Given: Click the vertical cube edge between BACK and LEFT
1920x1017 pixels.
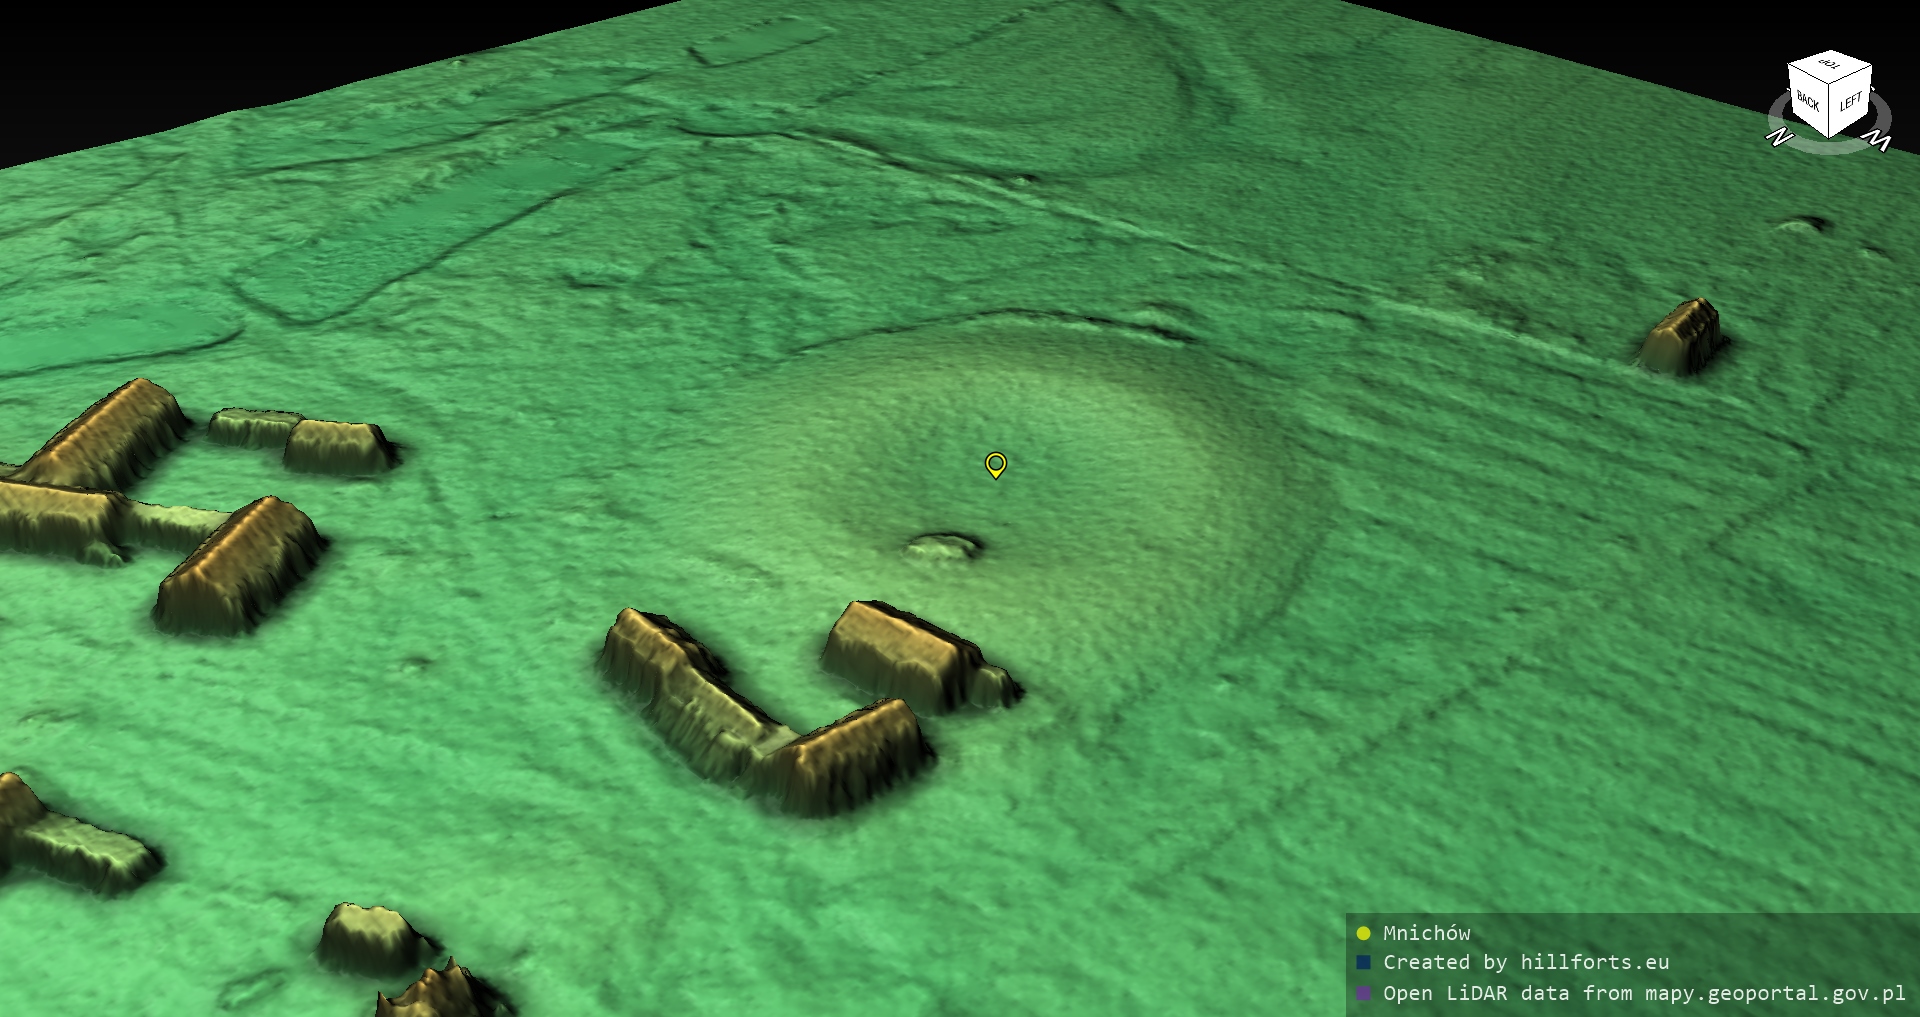Looking at the screenshot, I should click(1830, 112).
